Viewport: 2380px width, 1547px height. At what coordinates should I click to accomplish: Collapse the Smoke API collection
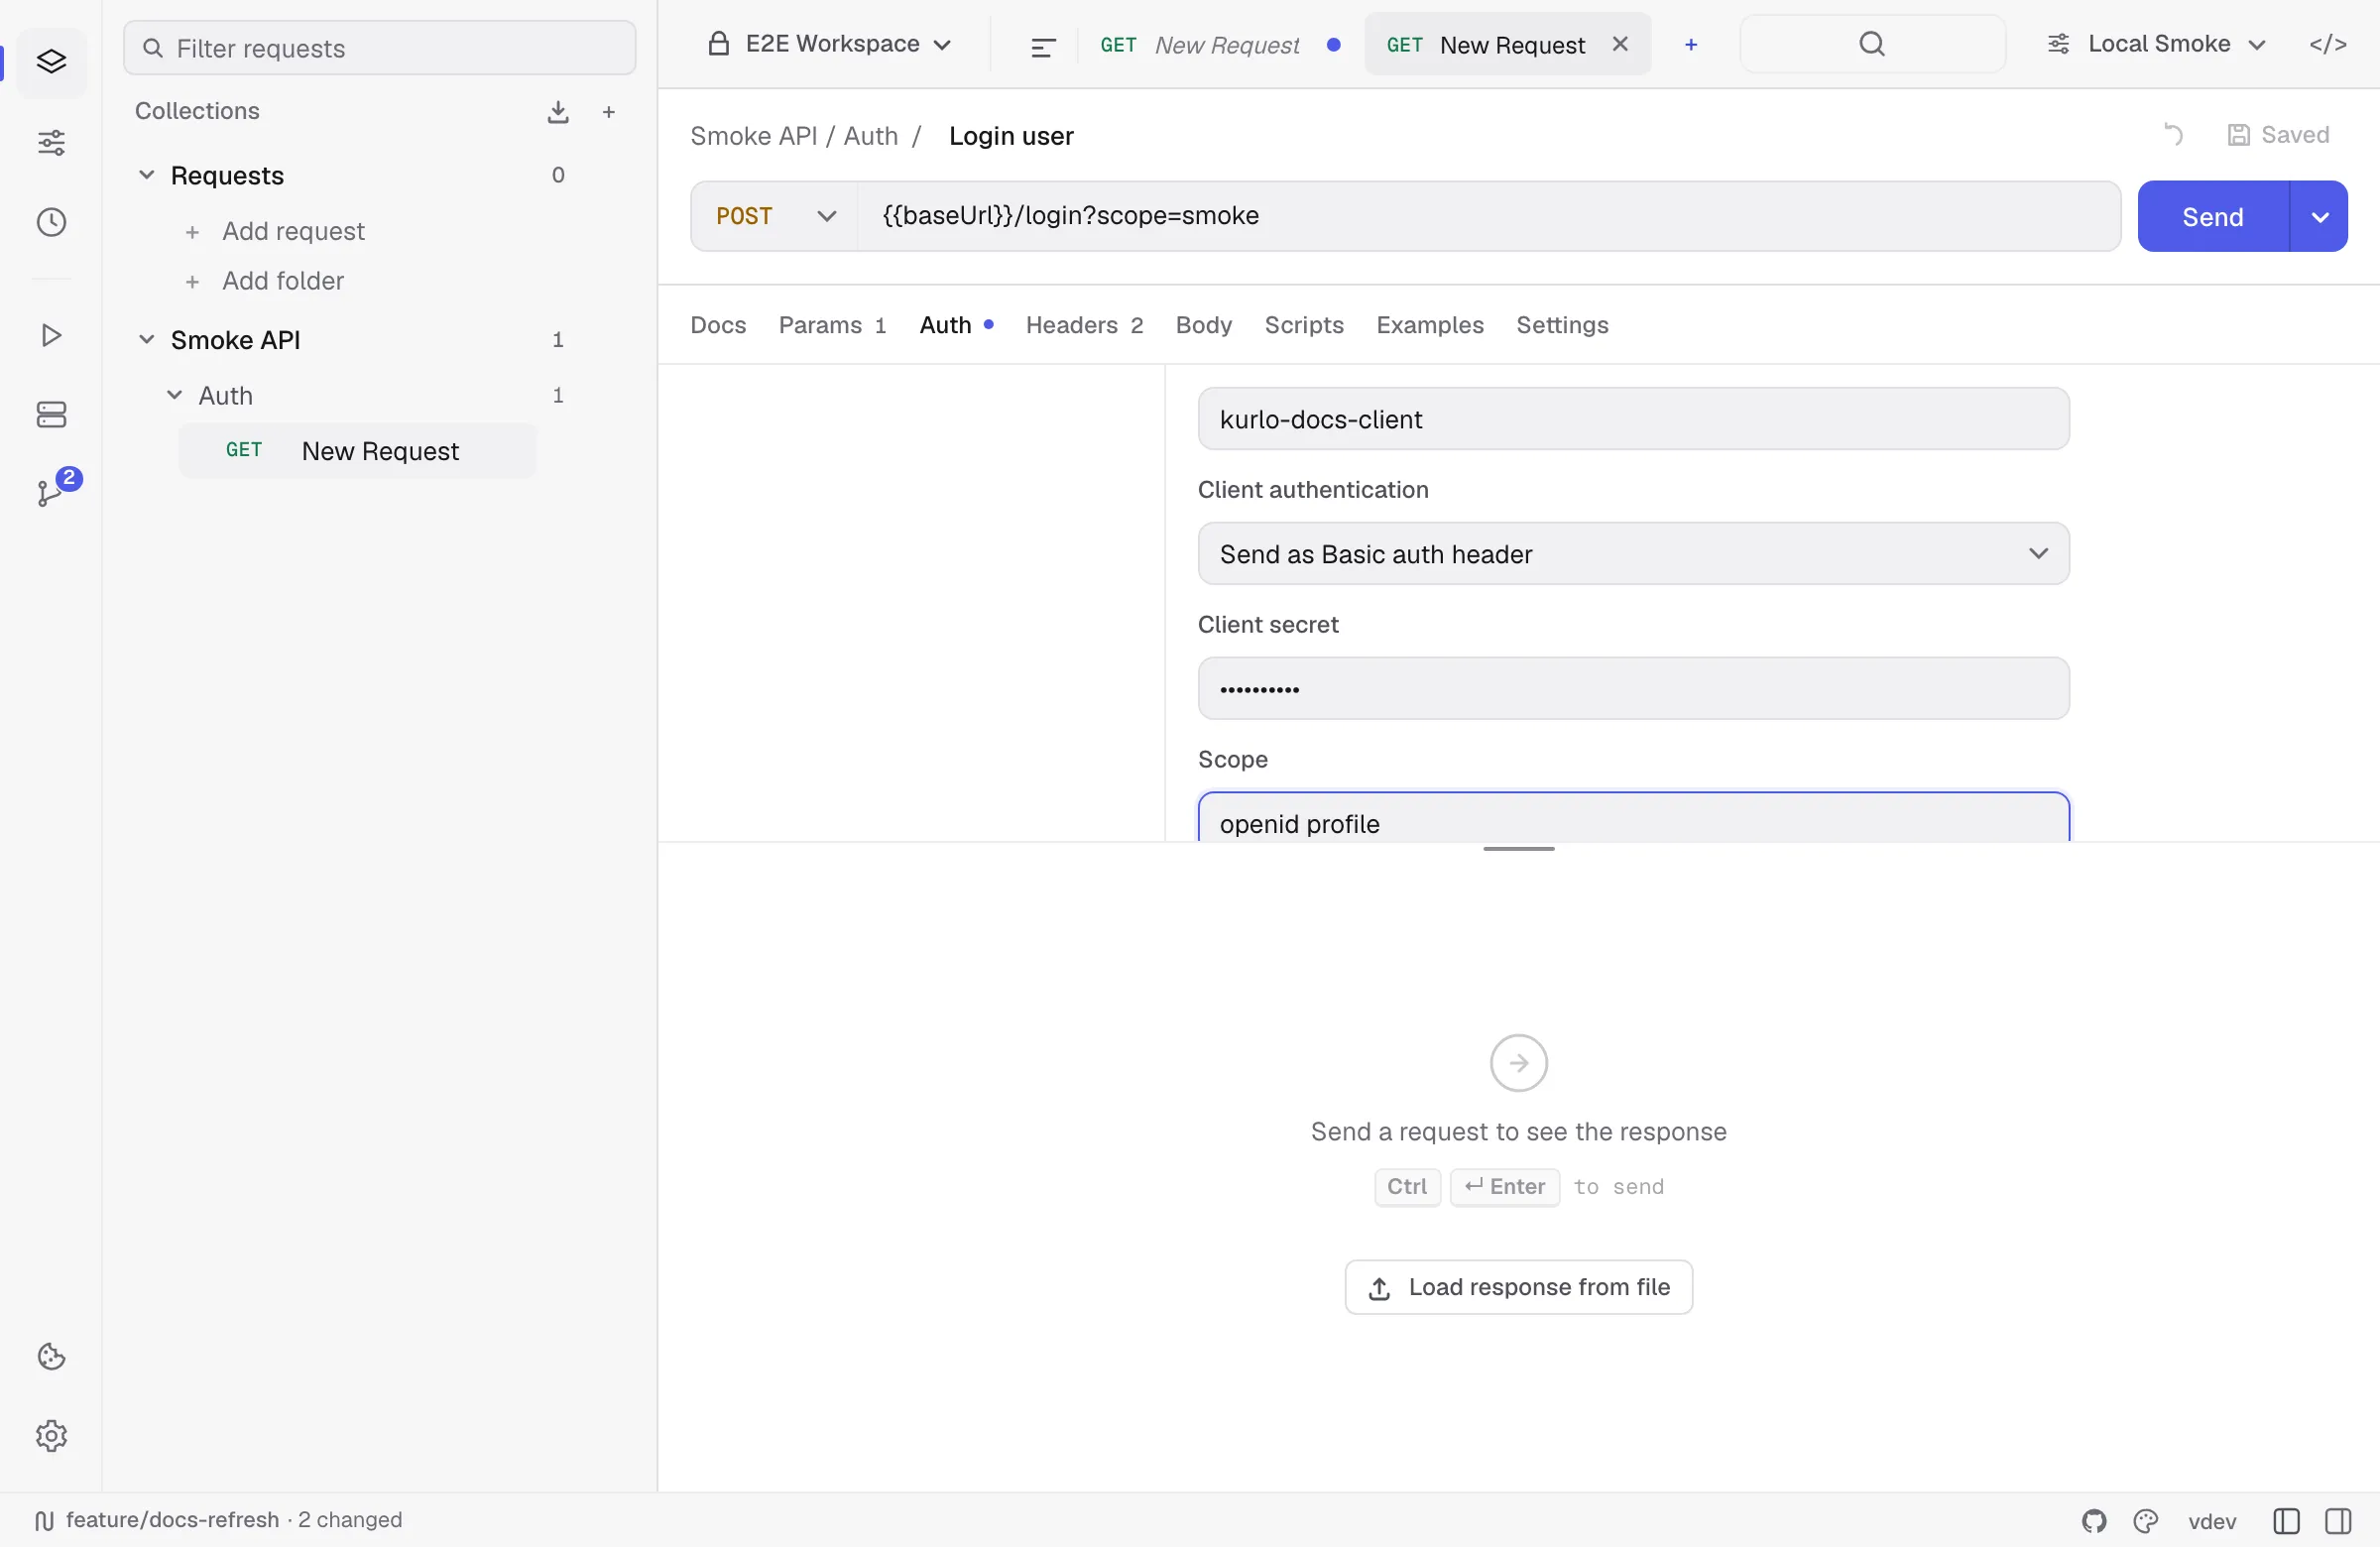146,340
